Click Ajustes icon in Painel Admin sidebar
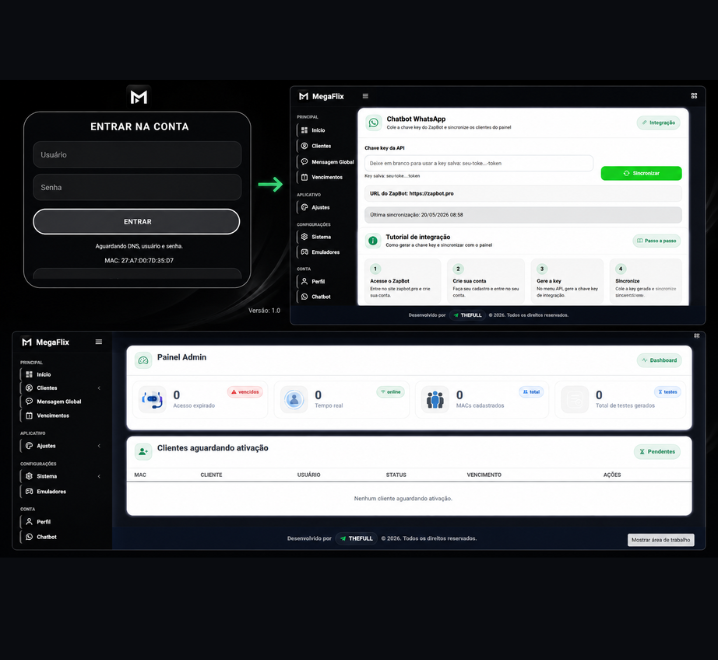The width and height of the screenshot is (718, 660). coord(29,446)
